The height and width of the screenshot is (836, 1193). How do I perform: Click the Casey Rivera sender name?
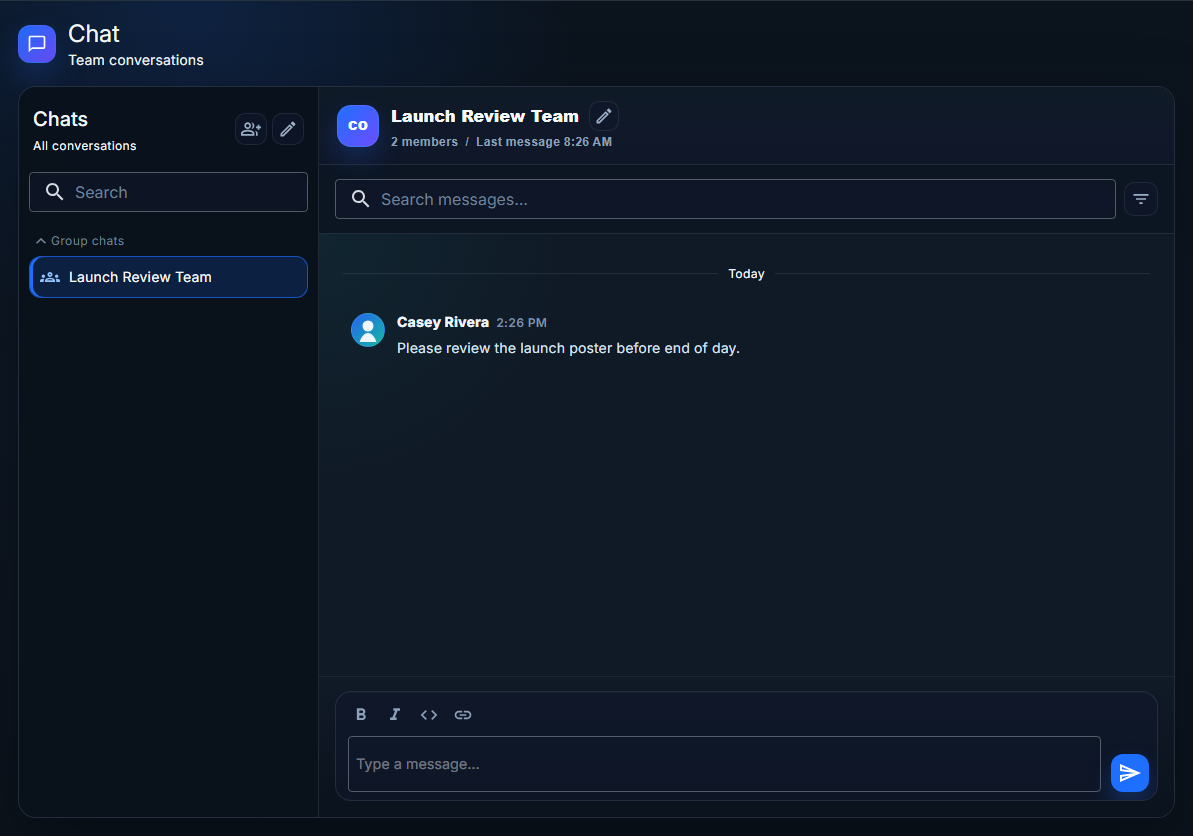443,322
